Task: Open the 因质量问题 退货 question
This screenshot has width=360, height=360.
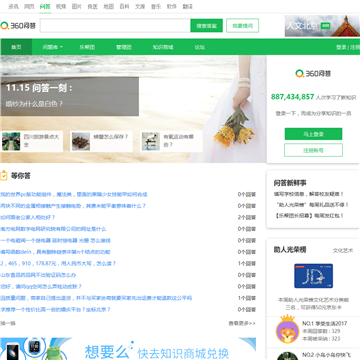Action: coord(96,298)
